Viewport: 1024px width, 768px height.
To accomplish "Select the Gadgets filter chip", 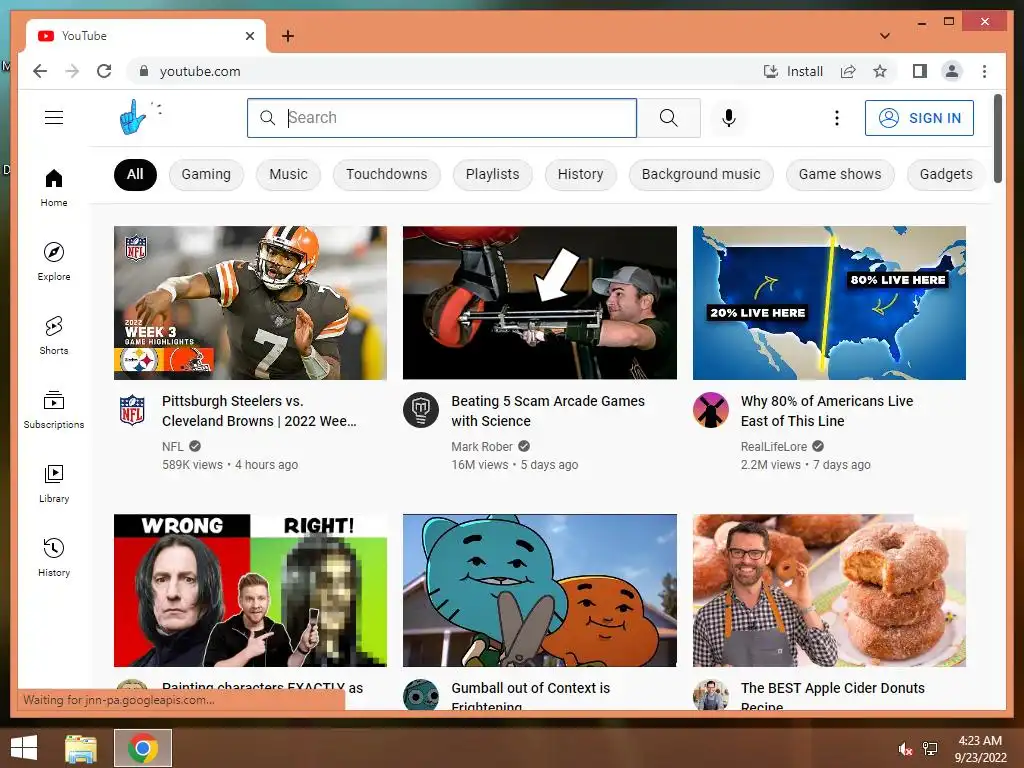I will click(x=946, y=174).
